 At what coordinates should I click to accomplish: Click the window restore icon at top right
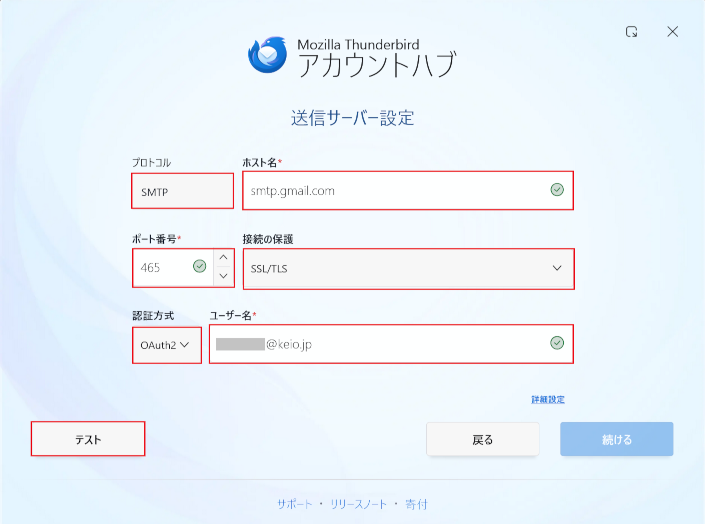point(632,32)
